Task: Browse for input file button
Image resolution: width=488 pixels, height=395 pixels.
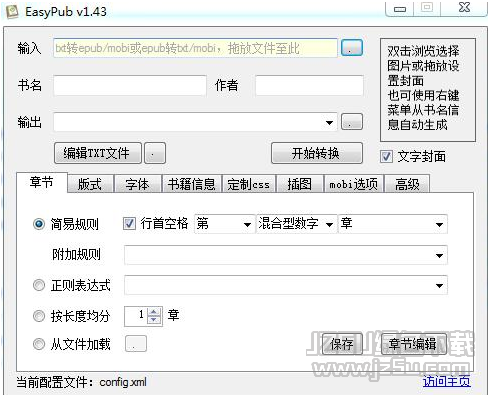Action: coord(352,48)
